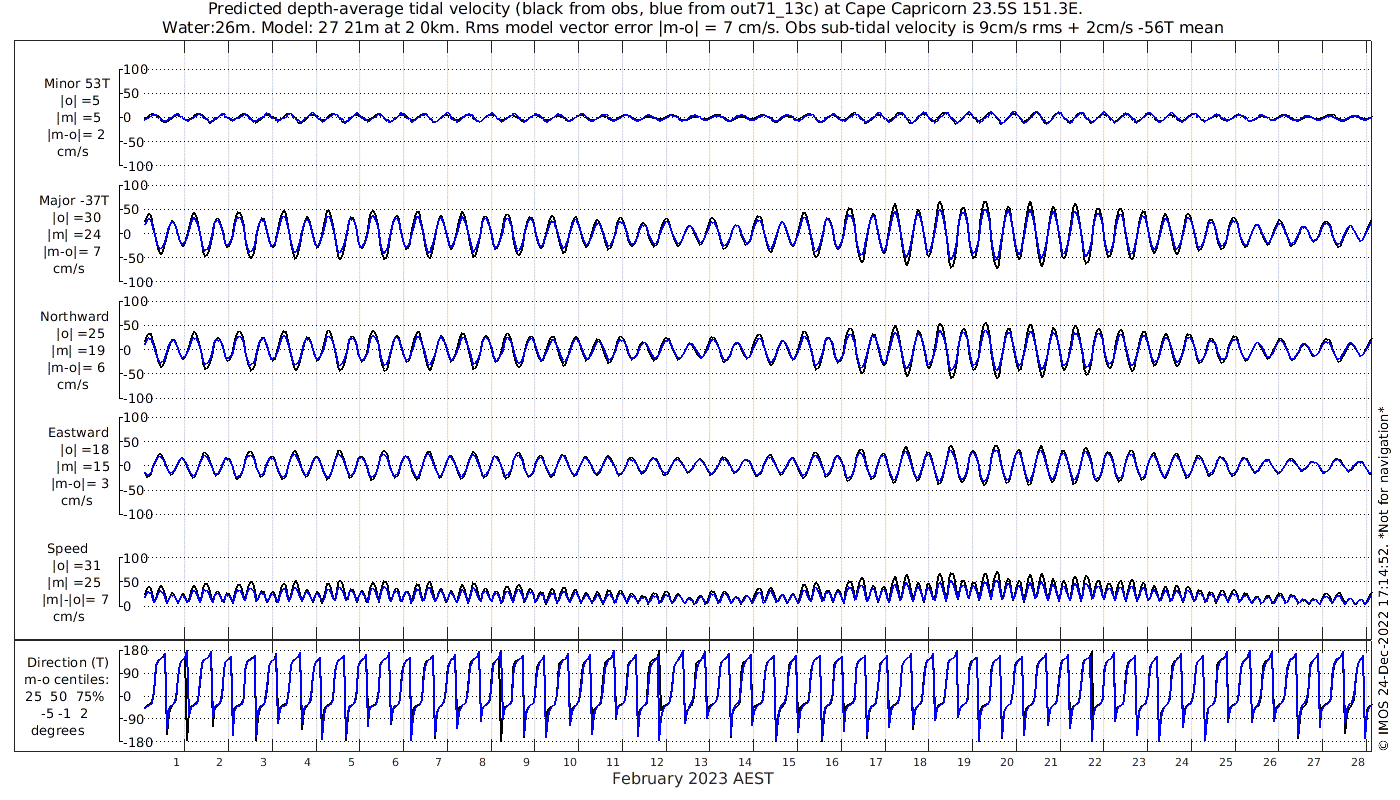Click the 'February 2023 AEST' axis title
Viewport: 1400px width, 800px height.
[x=692, y=778]
